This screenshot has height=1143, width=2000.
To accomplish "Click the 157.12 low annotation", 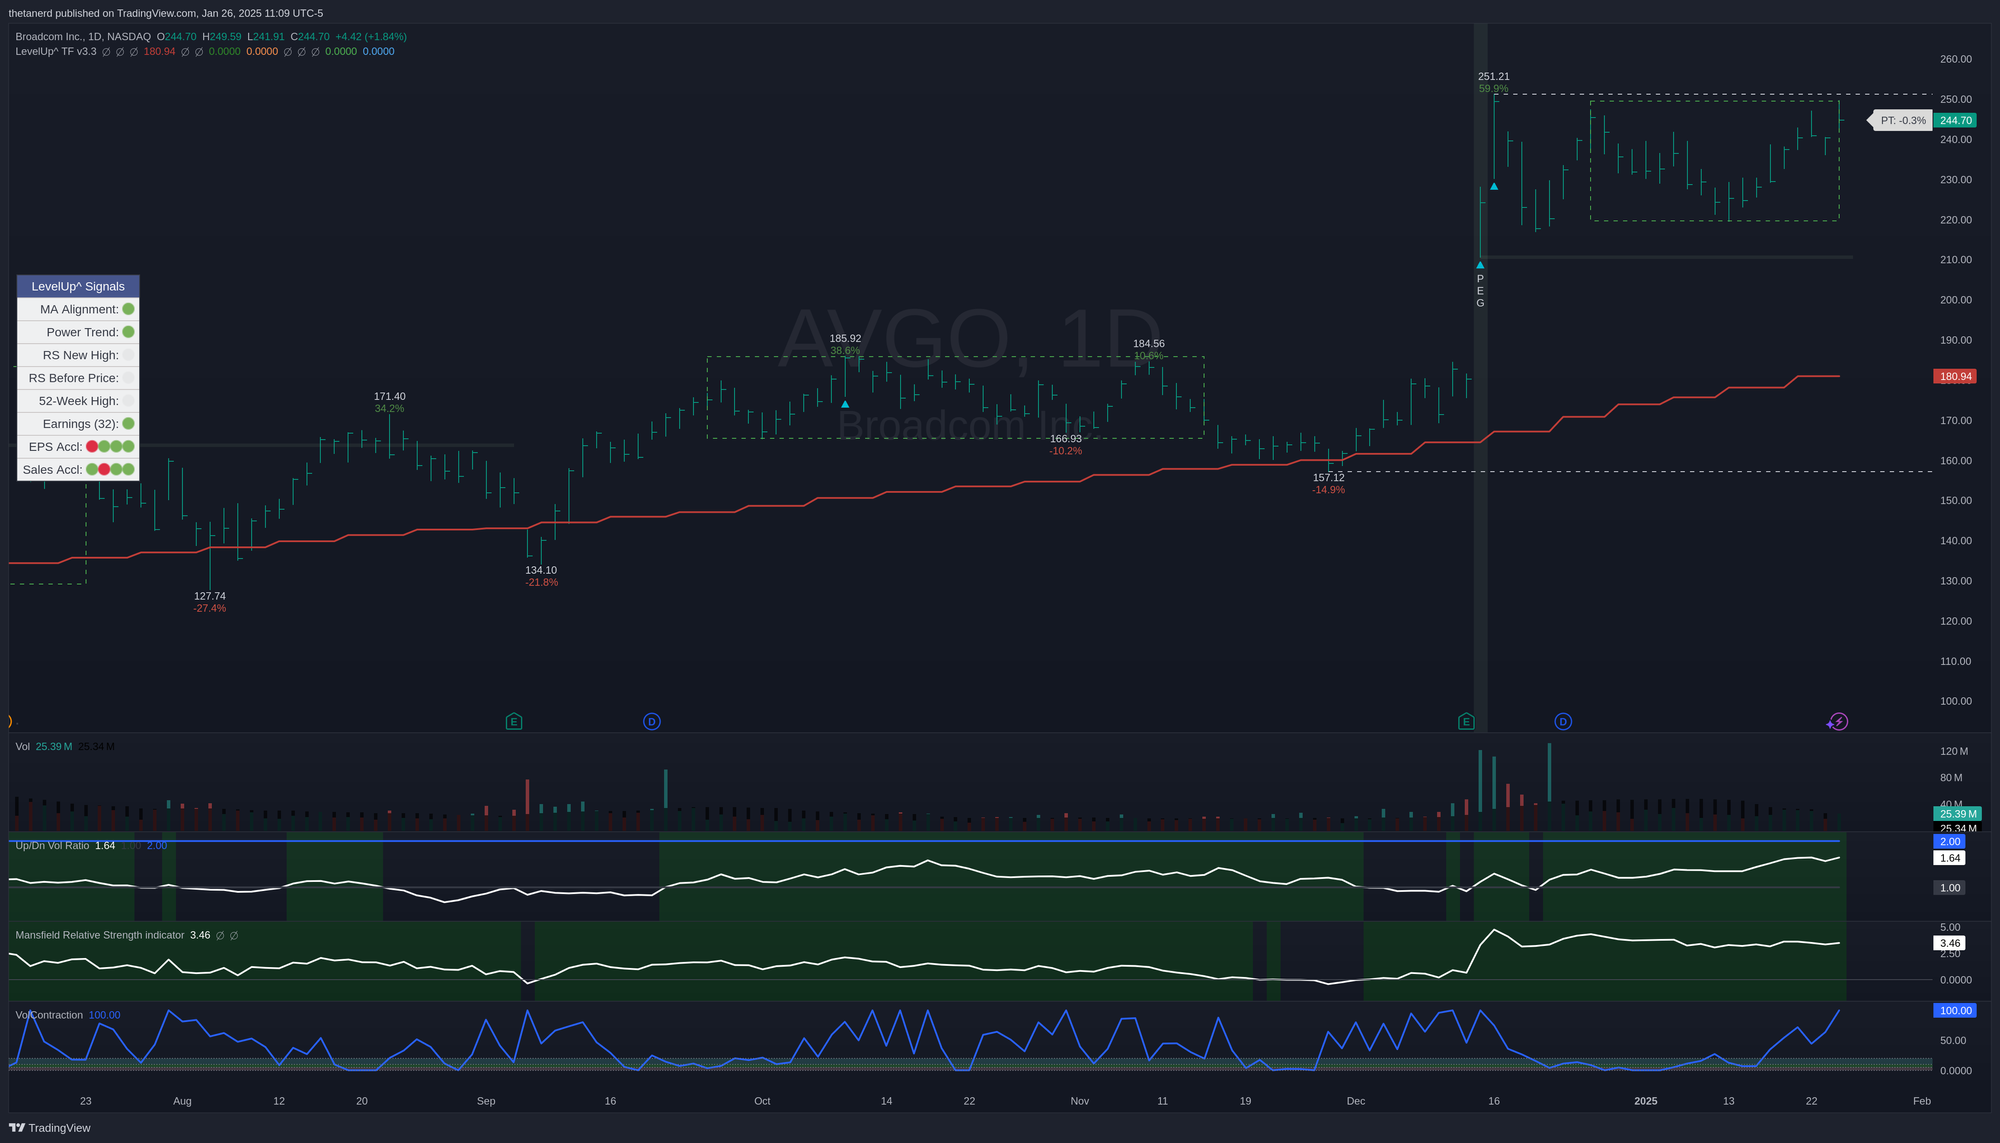I will coord(1329,478).
